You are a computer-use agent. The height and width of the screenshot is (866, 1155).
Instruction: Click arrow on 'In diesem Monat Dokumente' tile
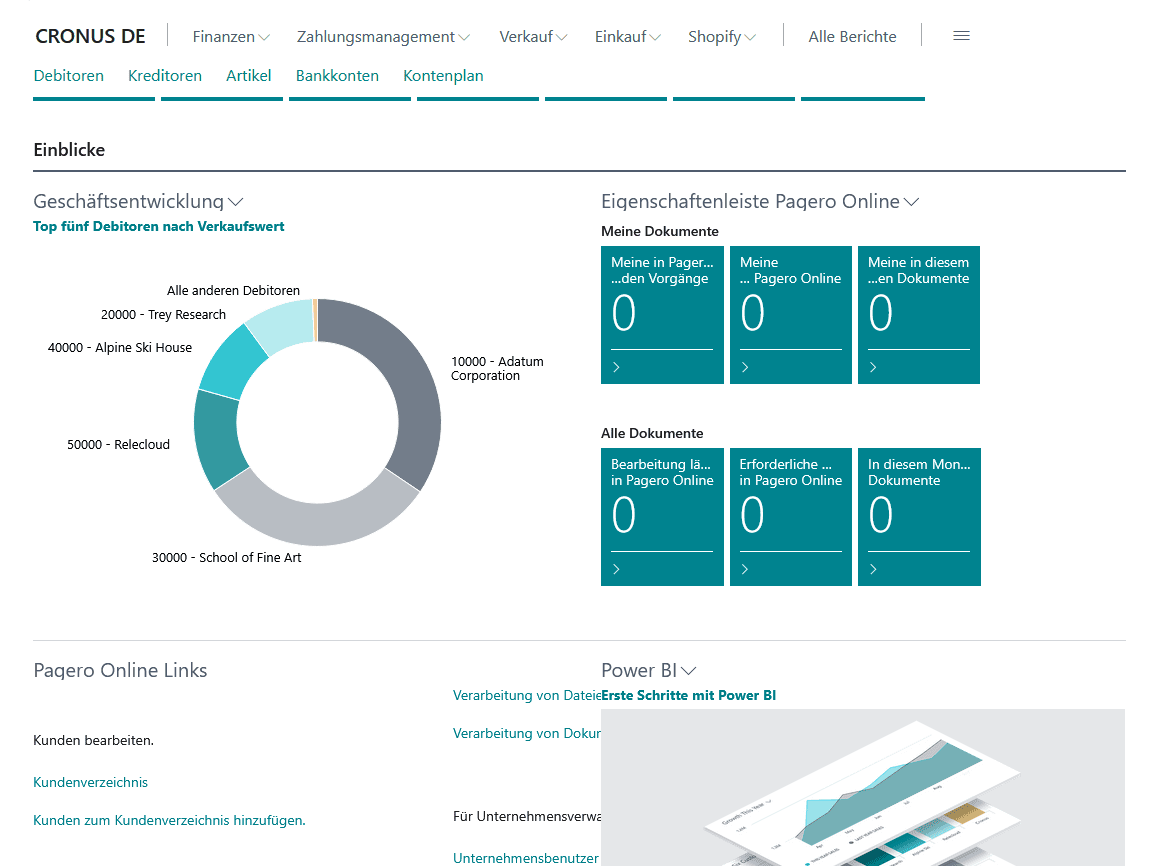pyautogui.click(x=873, y=569)
